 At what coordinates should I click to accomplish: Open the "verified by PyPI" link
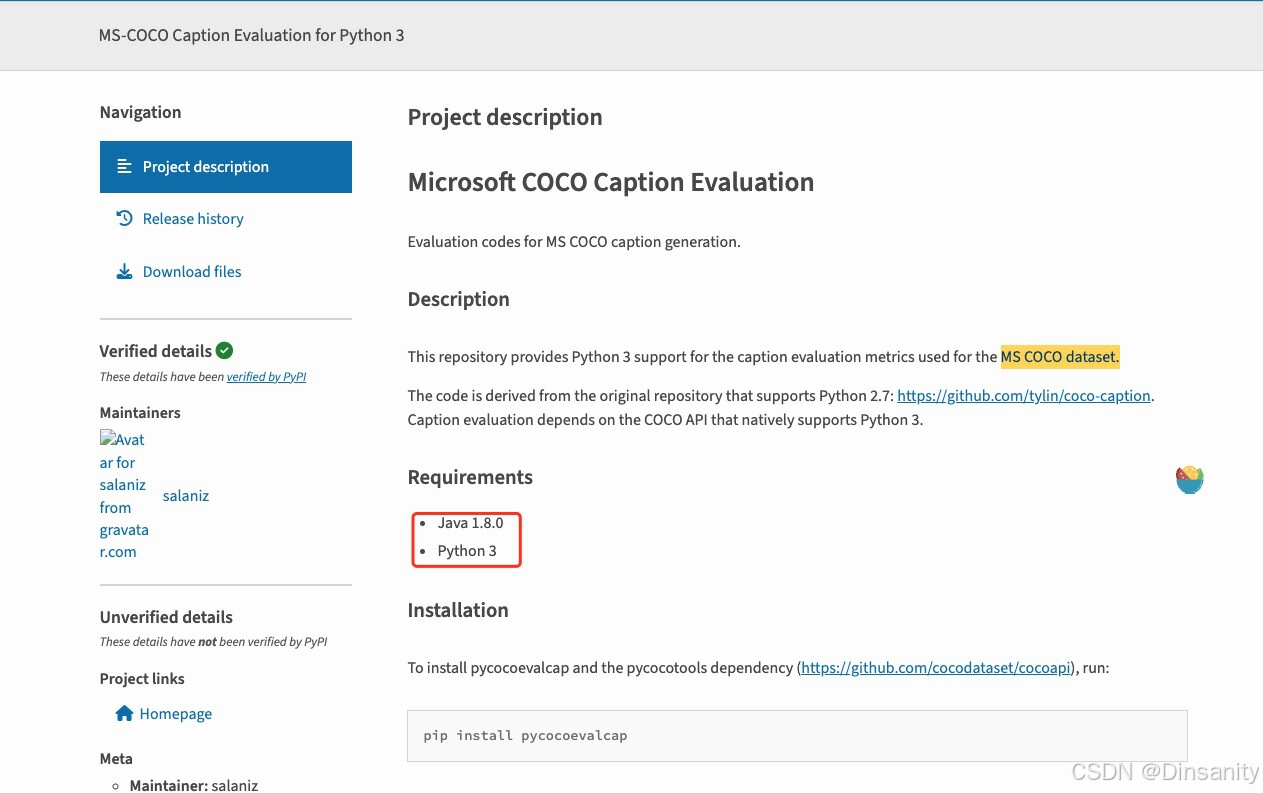click(x=266, y=377)
